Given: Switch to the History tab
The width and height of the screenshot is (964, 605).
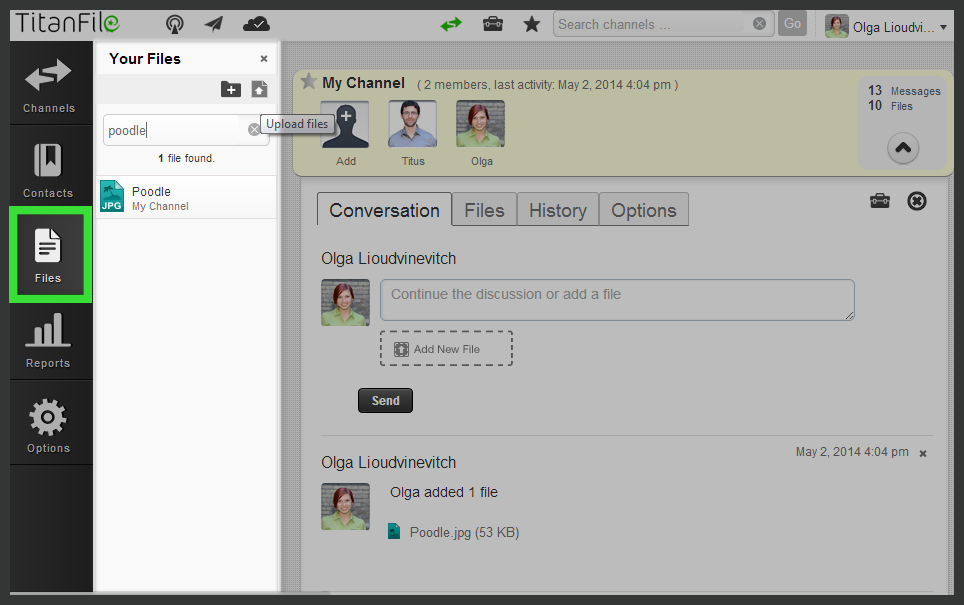Looking at the screenshot, I should coord(558,210).
